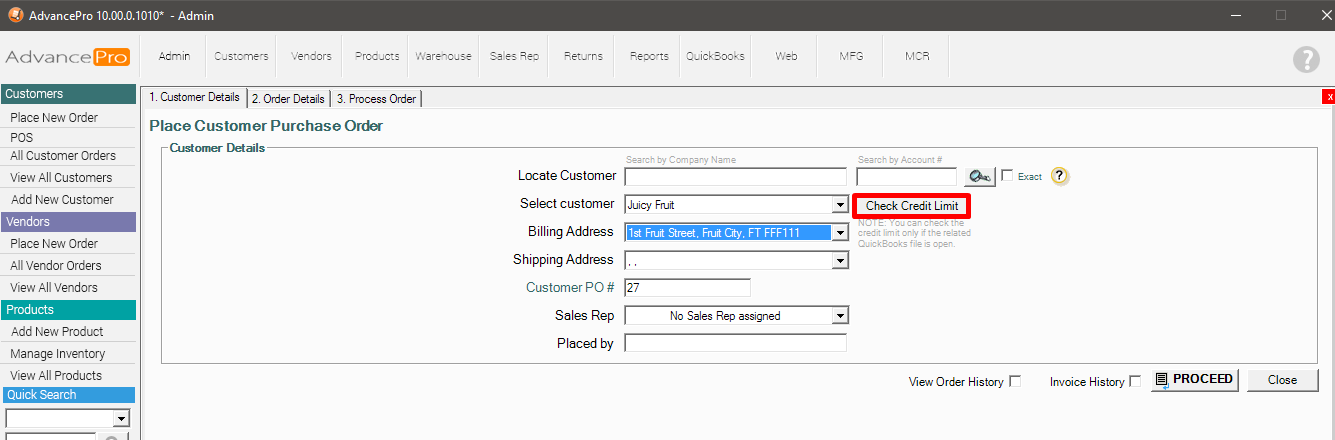
Task: Open the 3. Process Order tab
Action: pos(376,99)
